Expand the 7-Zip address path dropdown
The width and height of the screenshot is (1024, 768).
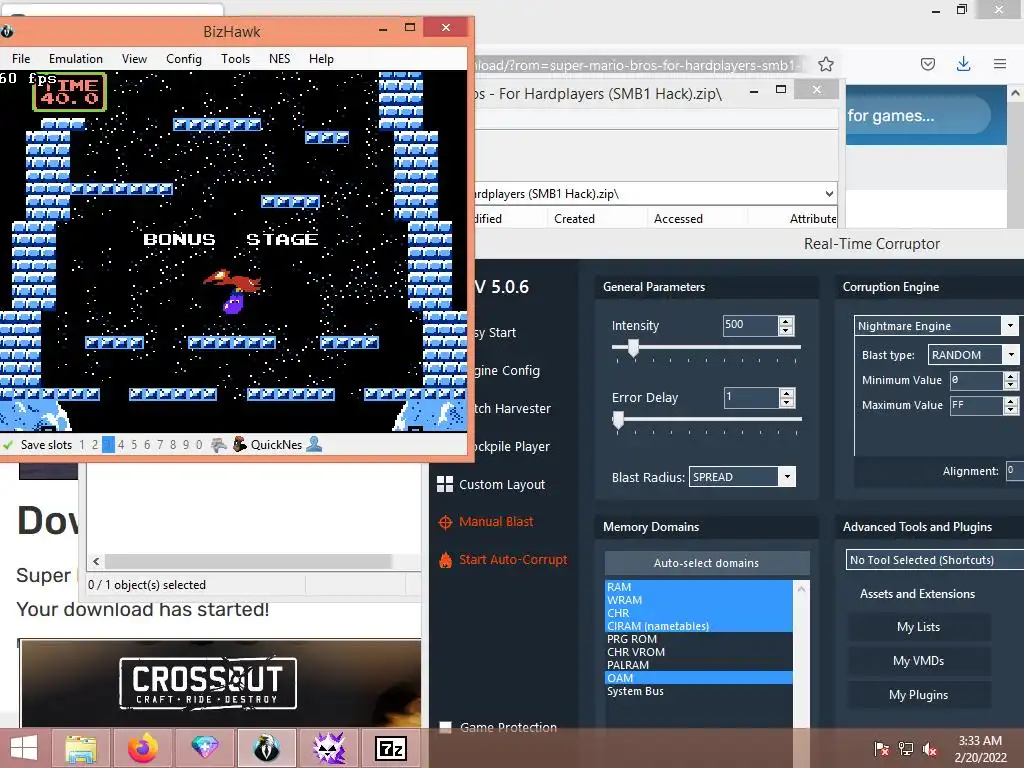(829, 193)
